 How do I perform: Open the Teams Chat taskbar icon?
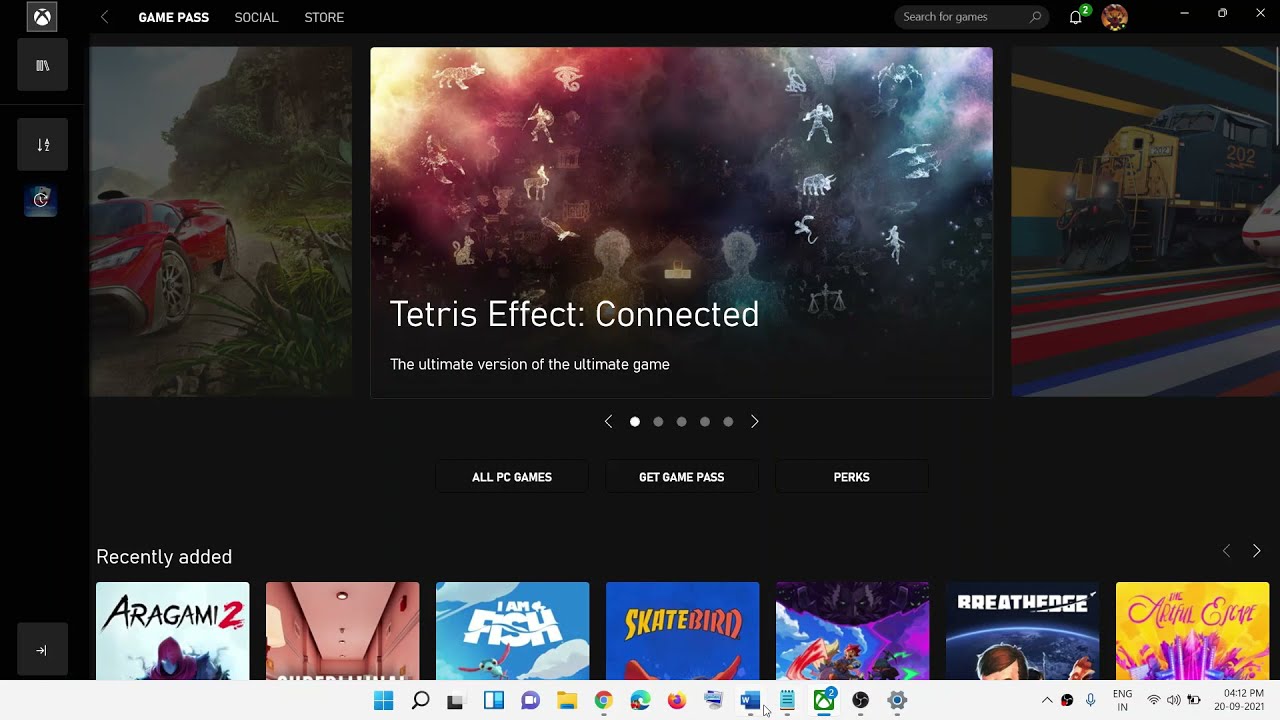tap(530, 701)
